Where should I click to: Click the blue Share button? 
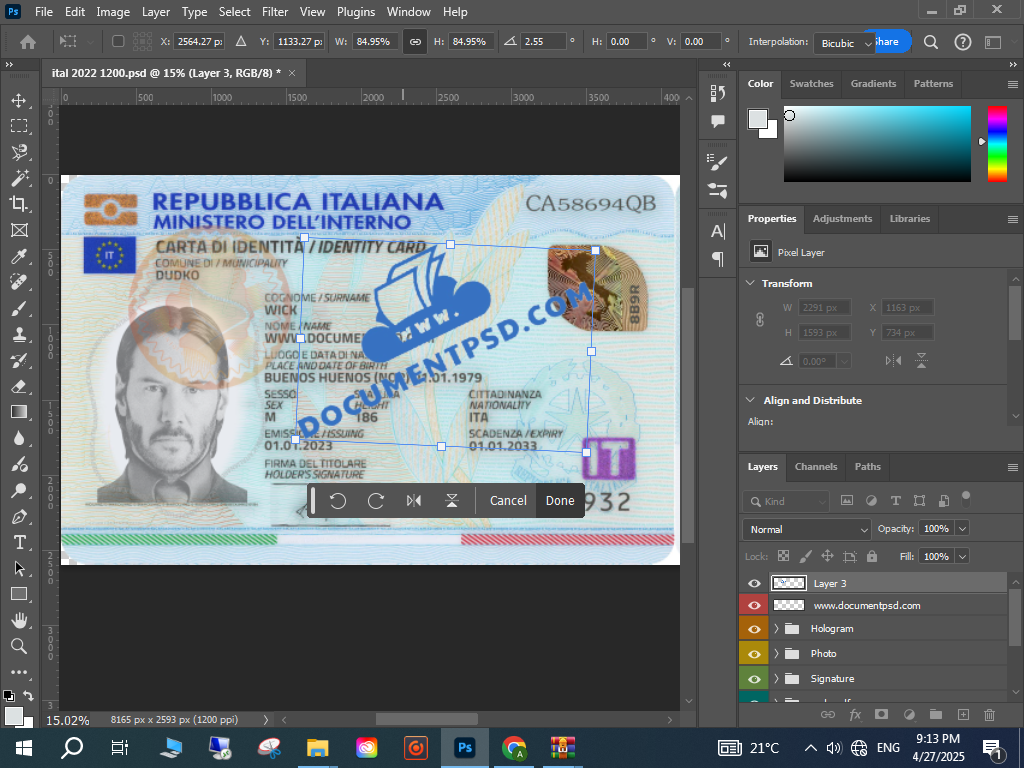pyautogui.click(x=891, y=42)
